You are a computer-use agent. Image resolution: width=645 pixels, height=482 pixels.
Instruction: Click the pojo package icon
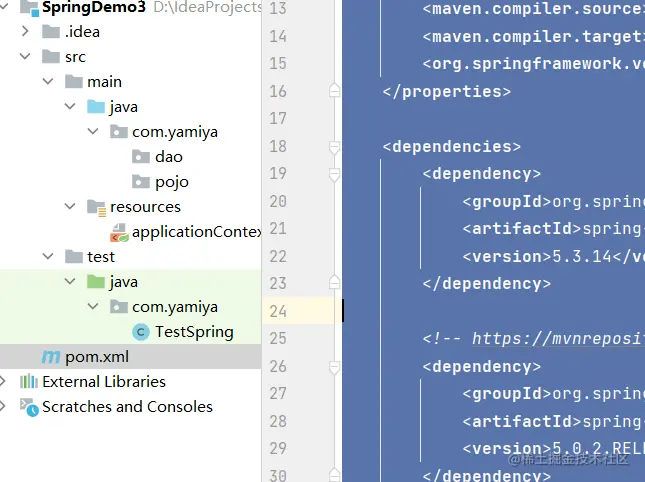tap(141, 182)
